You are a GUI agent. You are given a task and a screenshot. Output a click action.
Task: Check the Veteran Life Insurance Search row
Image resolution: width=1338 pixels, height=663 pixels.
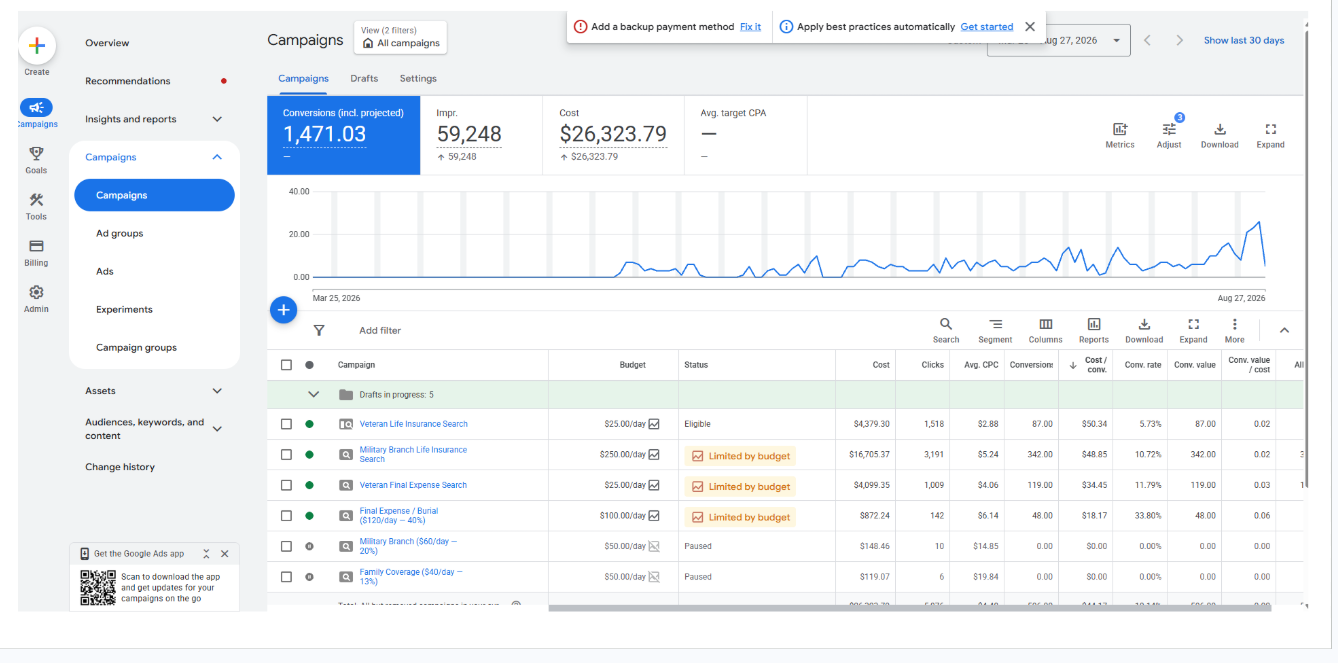[287, 424]
